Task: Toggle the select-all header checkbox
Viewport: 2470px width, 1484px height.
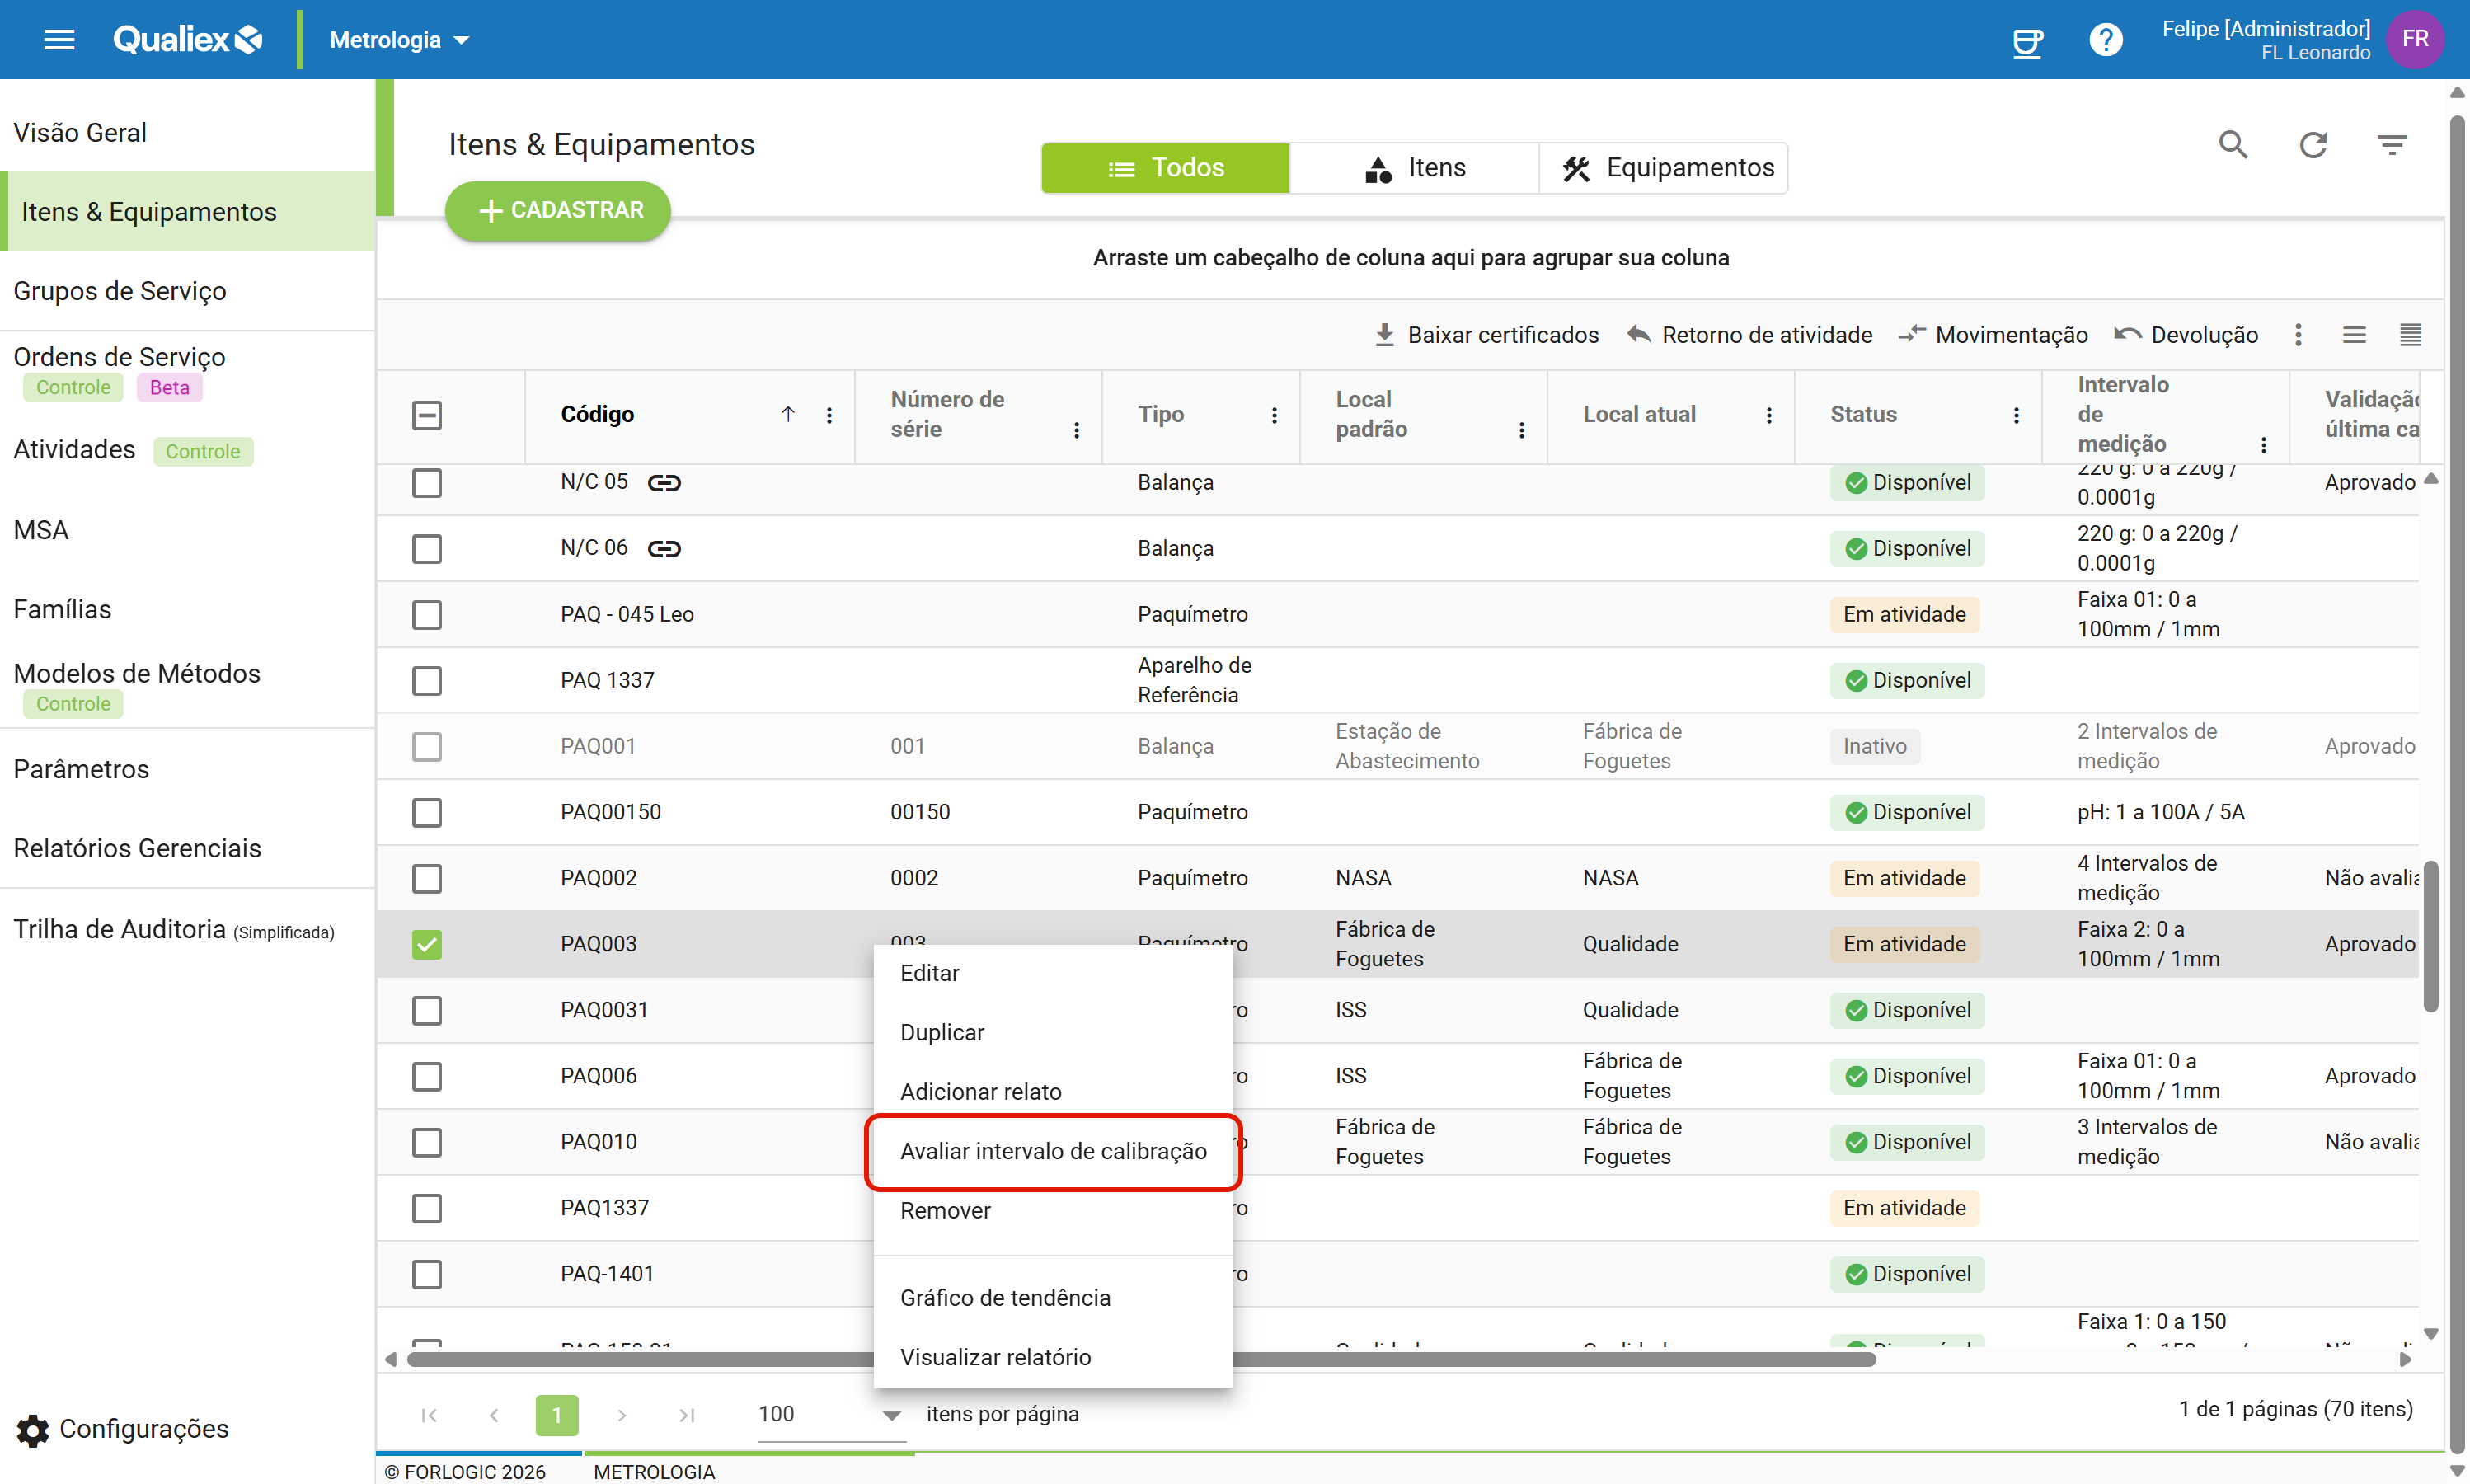Action: tap(427, 415)
